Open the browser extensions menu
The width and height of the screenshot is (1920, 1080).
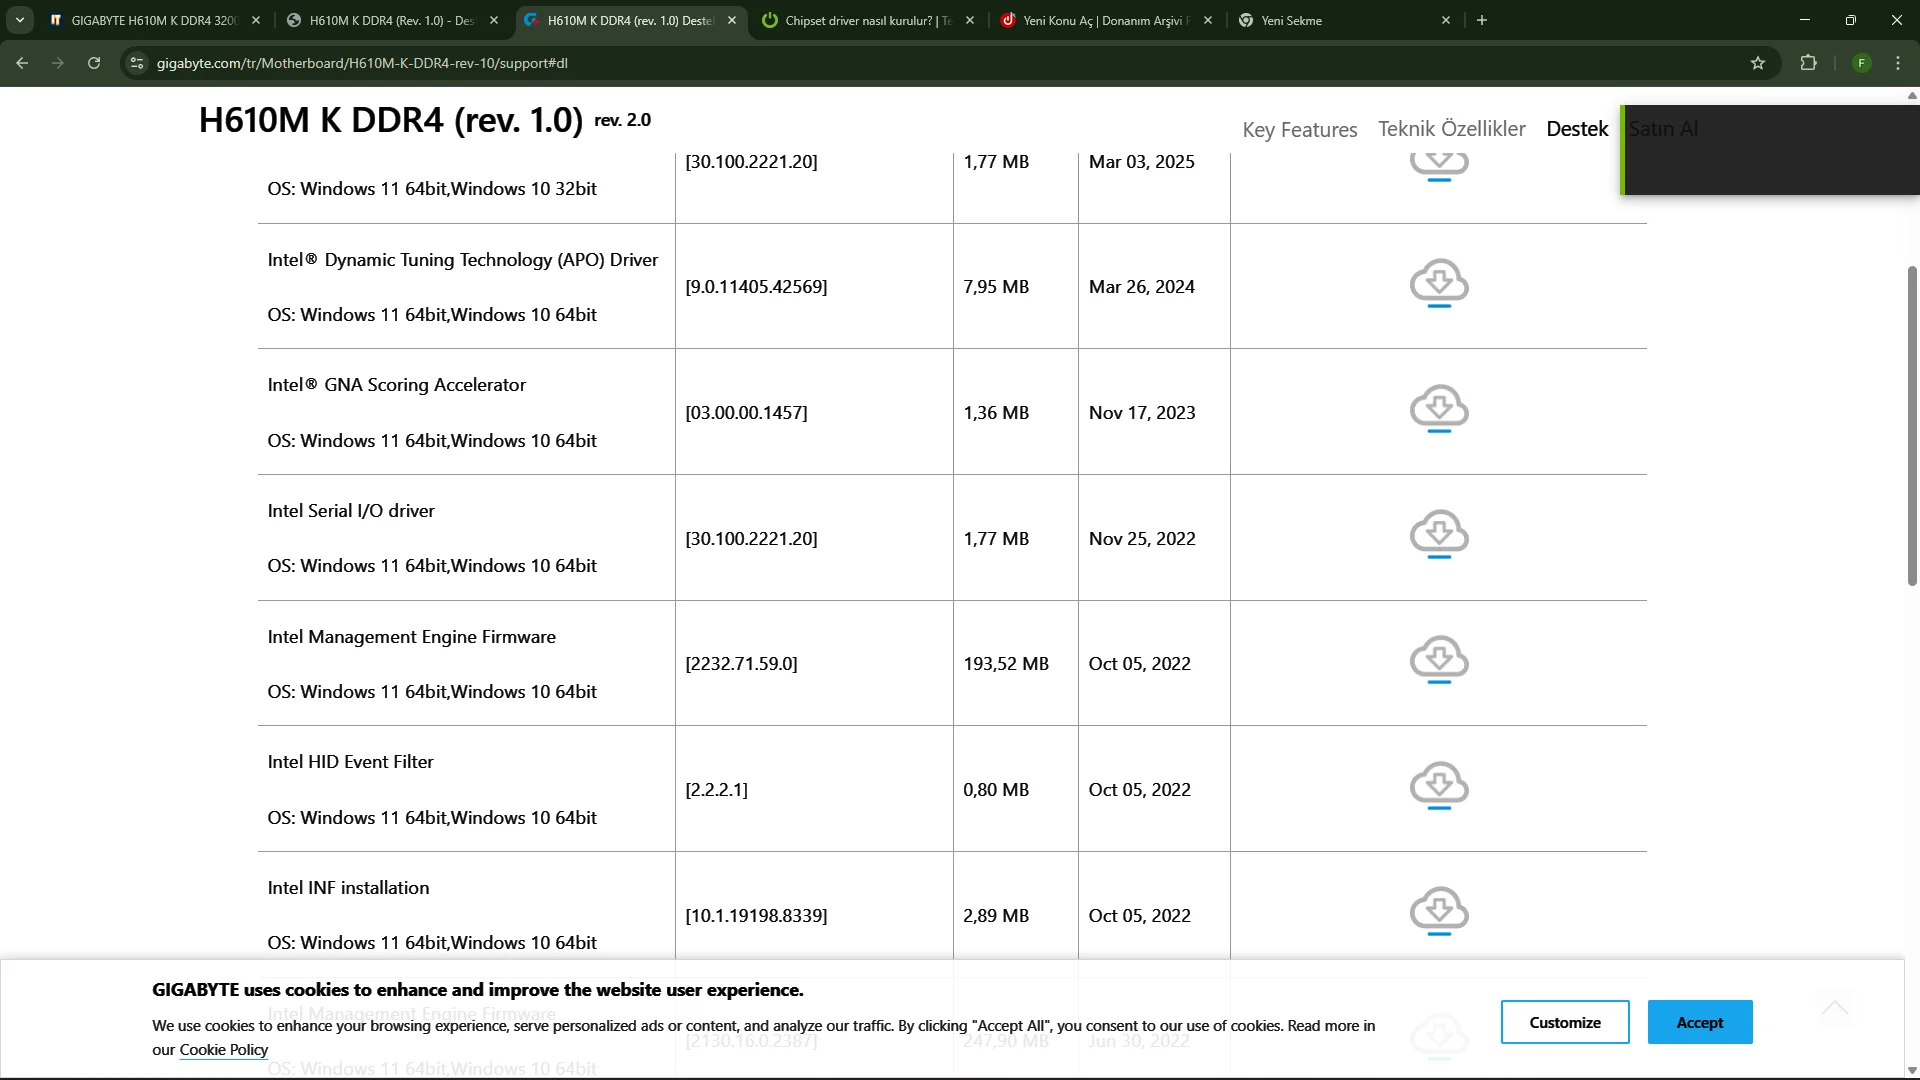tap(1808, 63)
